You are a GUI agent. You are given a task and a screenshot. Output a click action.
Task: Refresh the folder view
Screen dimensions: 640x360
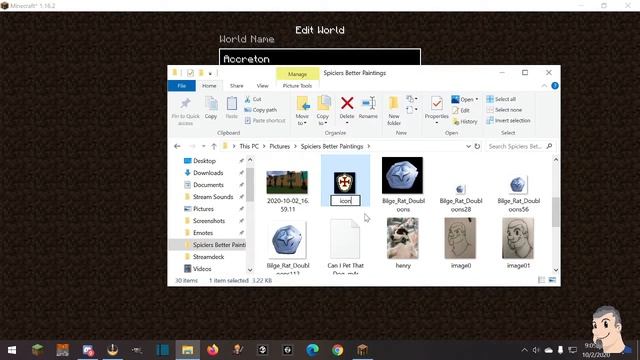[477, 146]
